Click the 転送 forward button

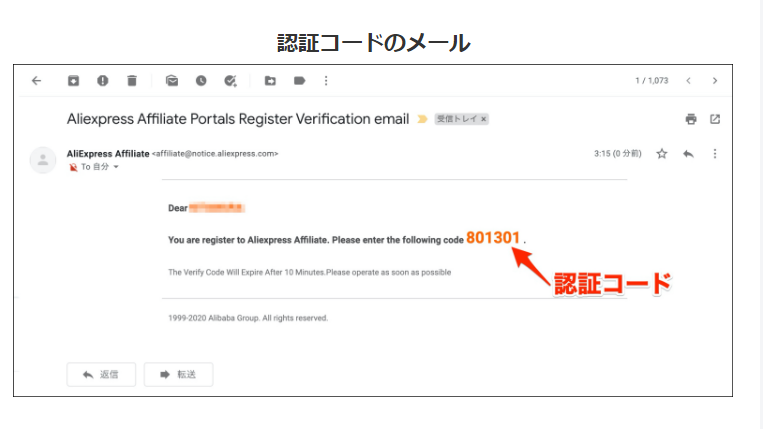pyautogui.click(x=178, y=375)
